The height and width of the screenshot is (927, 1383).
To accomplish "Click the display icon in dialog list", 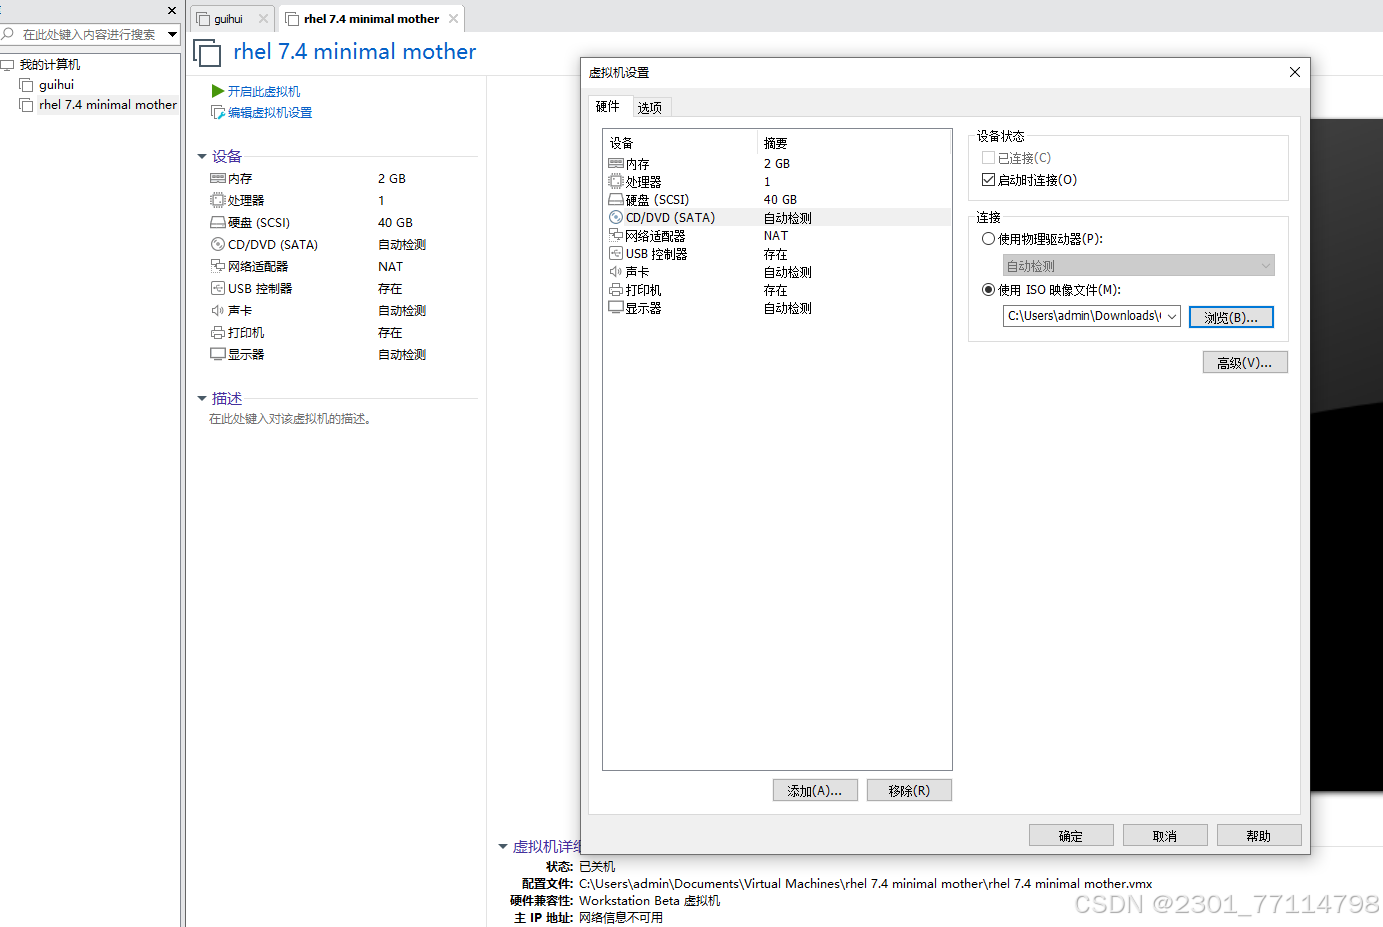I will click(x=616, y=308).
